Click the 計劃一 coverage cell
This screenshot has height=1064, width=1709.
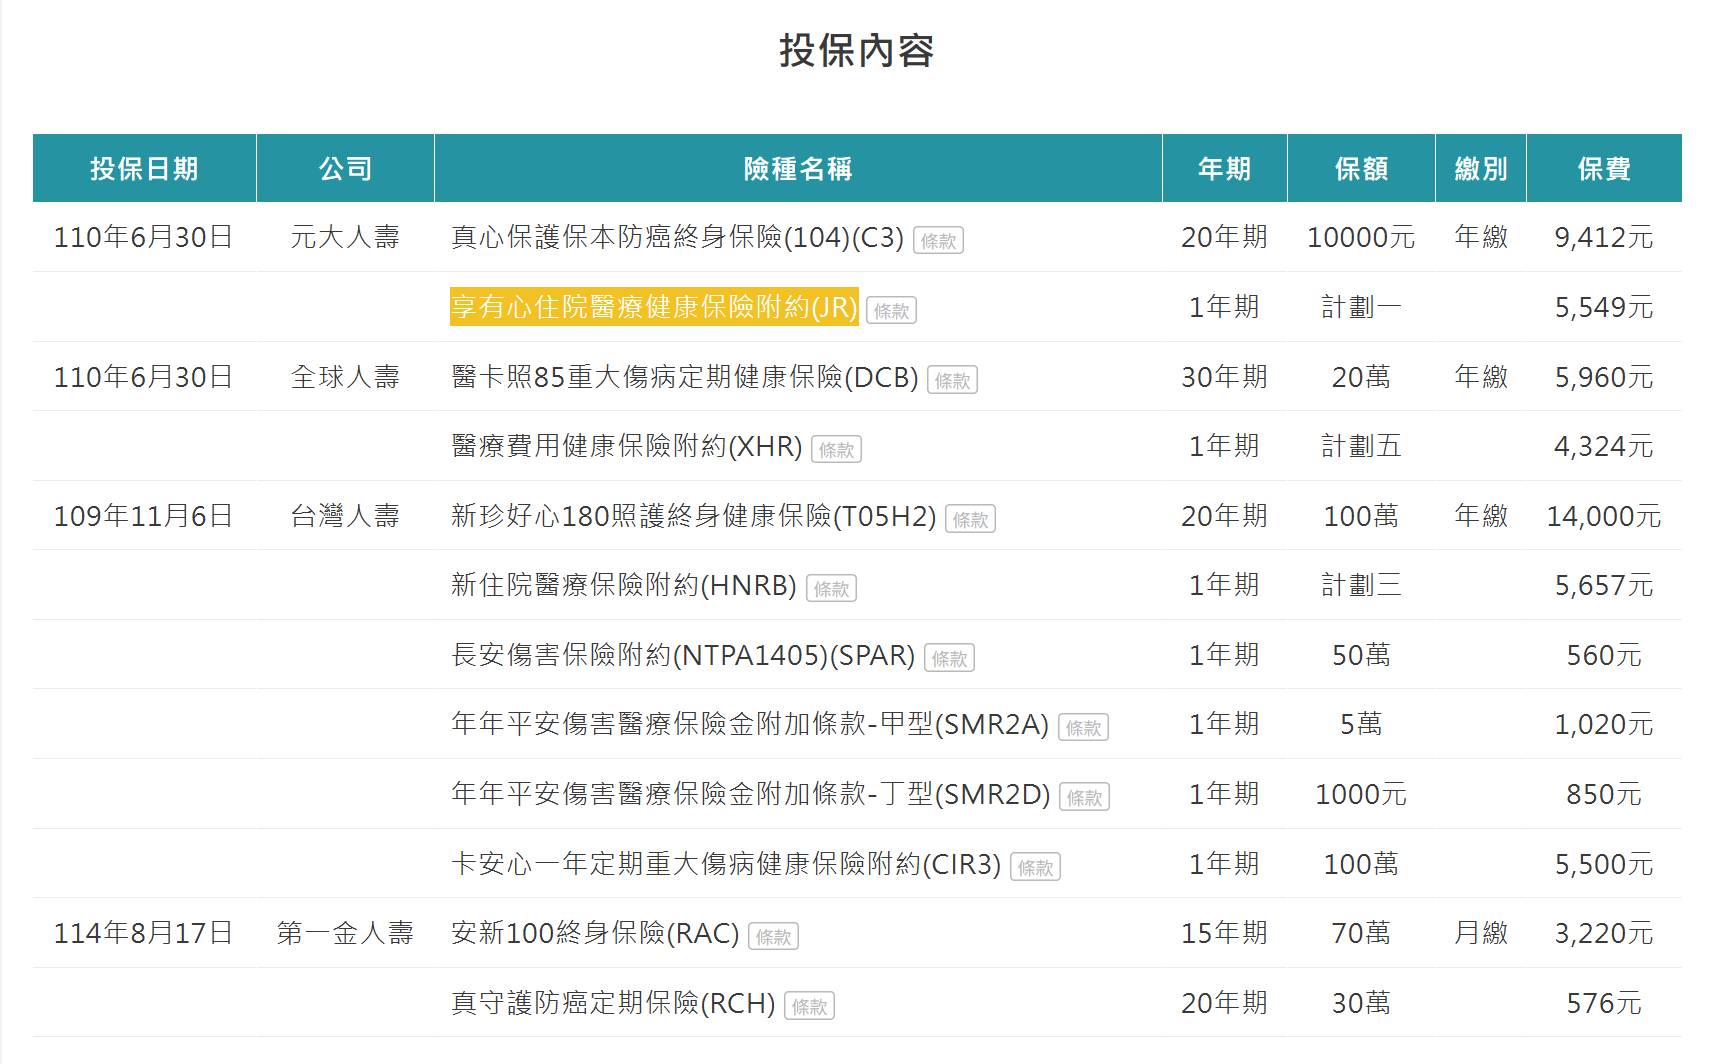1361,307
